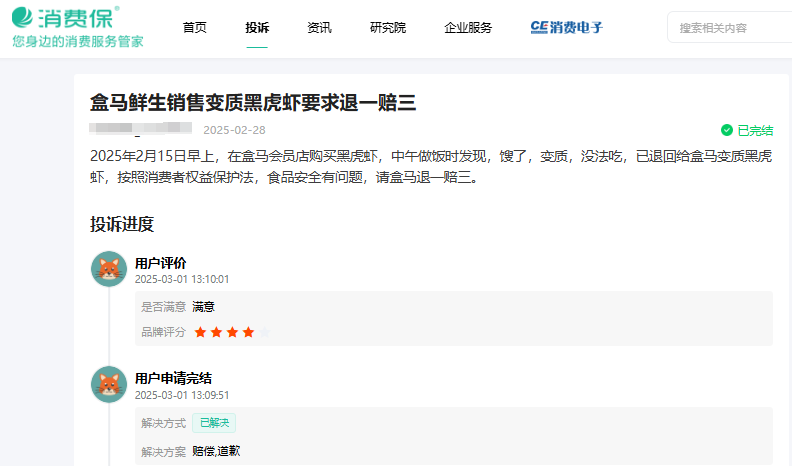Click the timestamp 2025-03-01 13:10:01
The height and width of the screenshot is (466, 792).
point(182,279)
